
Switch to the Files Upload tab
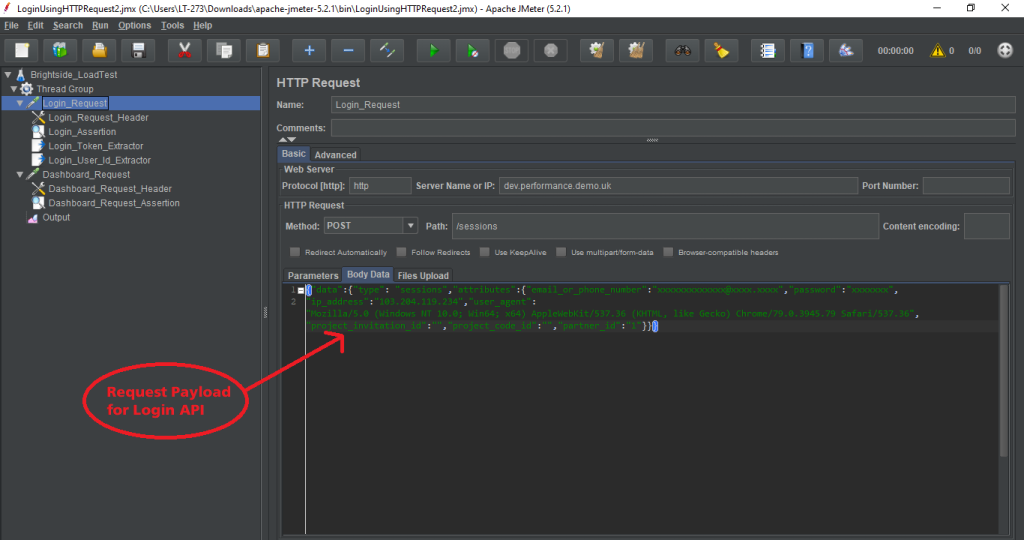pyautogui.click(x=423, y=275)
